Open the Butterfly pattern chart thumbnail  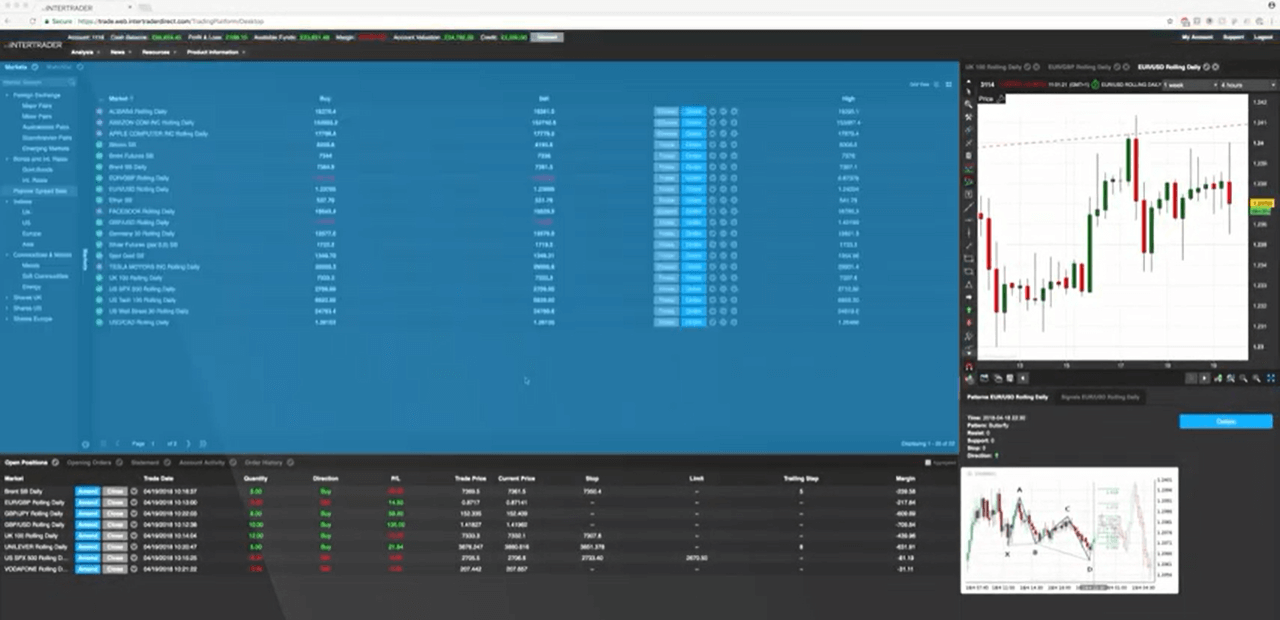click(x=1069, y=530)
